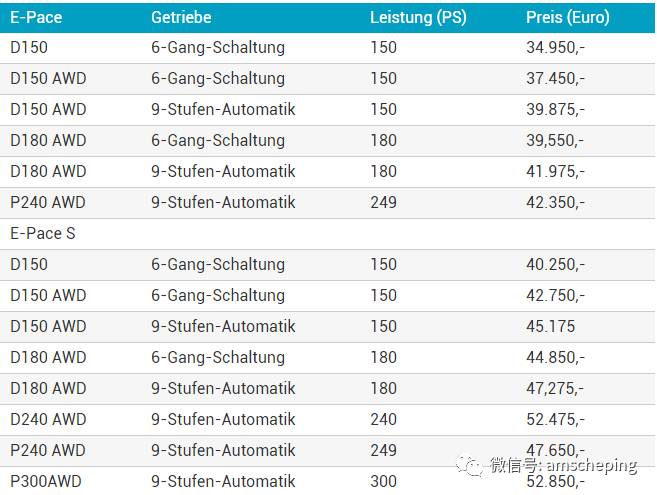Select the P300AWD model cell
The height and width of the screenshot is (495, 657).
click(46, 481)
